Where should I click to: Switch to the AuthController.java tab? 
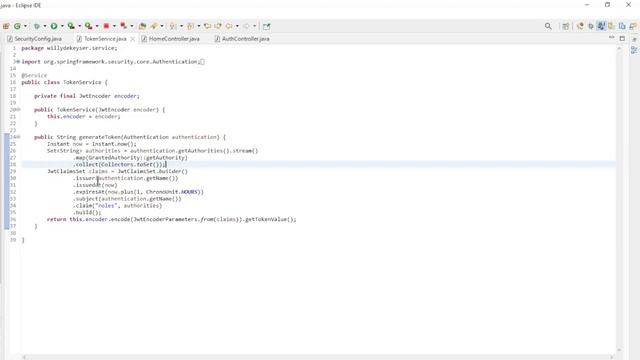(242, 39)
